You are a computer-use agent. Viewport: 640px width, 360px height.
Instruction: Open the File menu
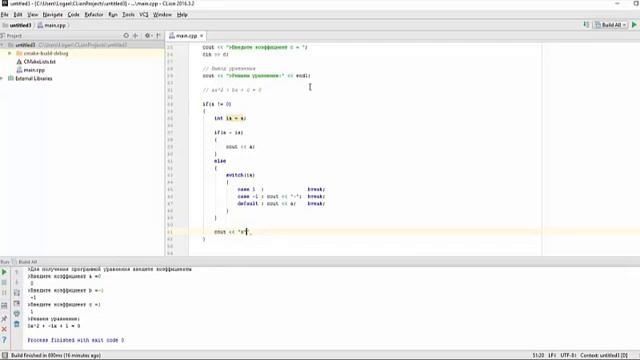pos(4,15)
